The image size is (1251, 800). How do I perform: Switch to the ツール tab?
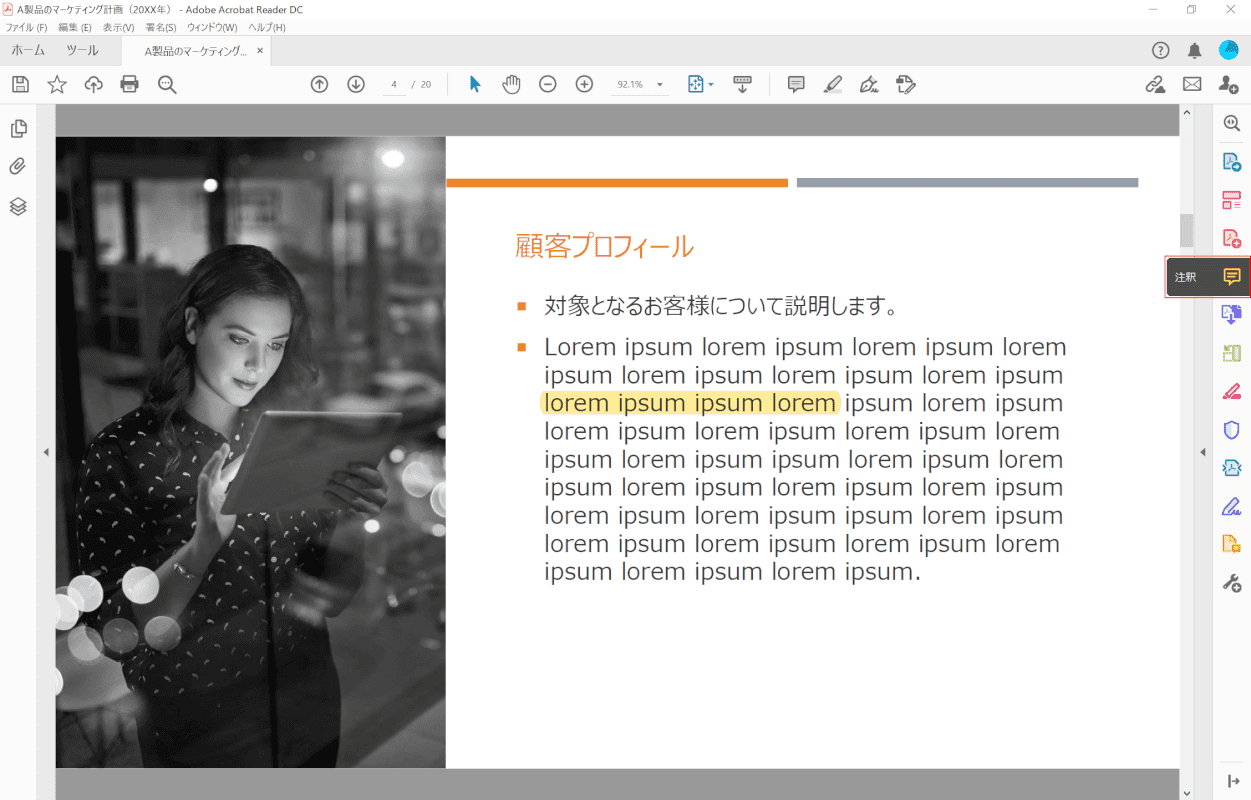click(82, 50)
